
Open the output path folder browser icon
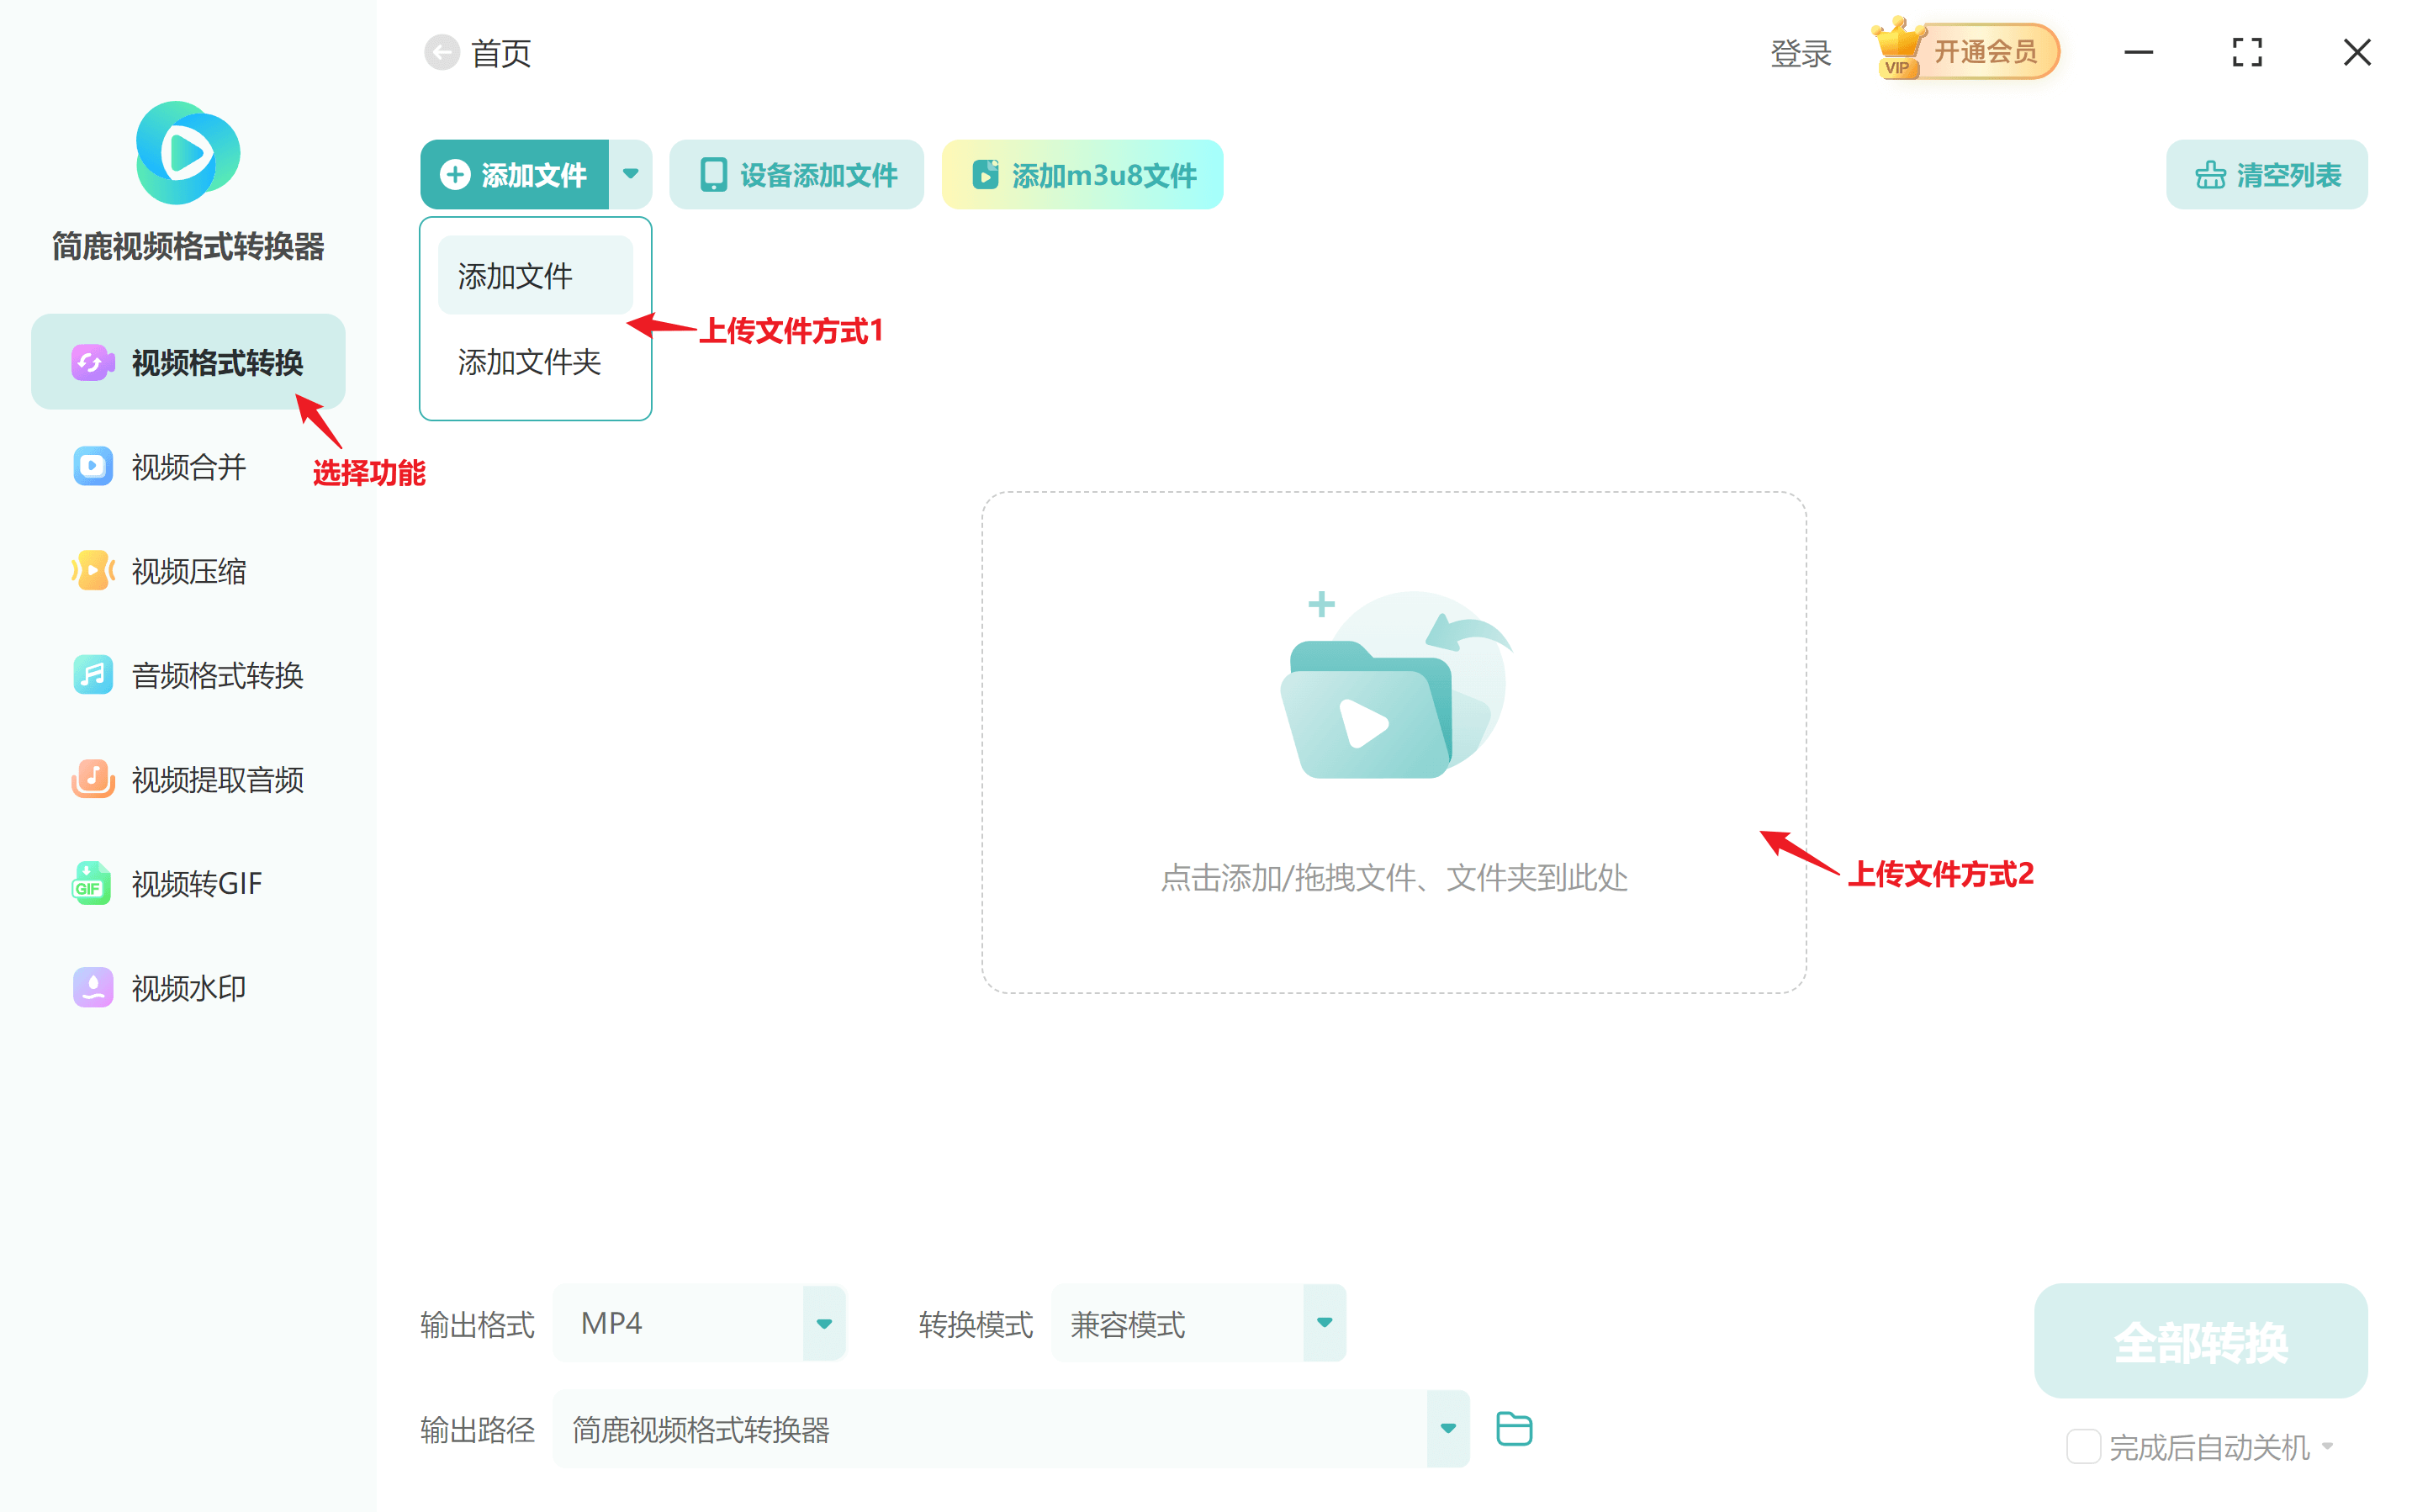click(1513, 1428)
